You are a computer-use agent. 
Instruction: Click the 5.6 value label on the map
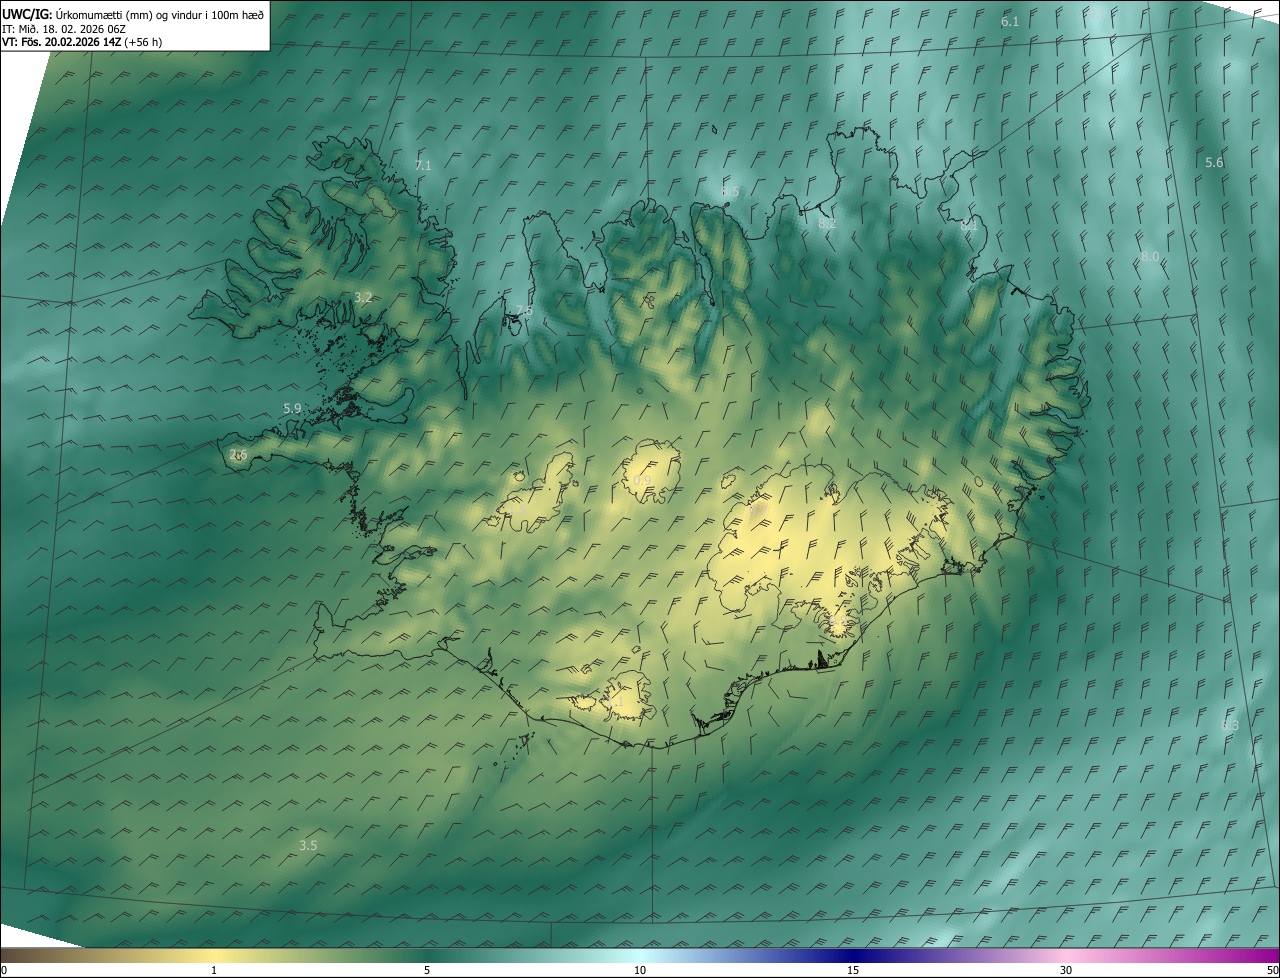point(1214,163)
